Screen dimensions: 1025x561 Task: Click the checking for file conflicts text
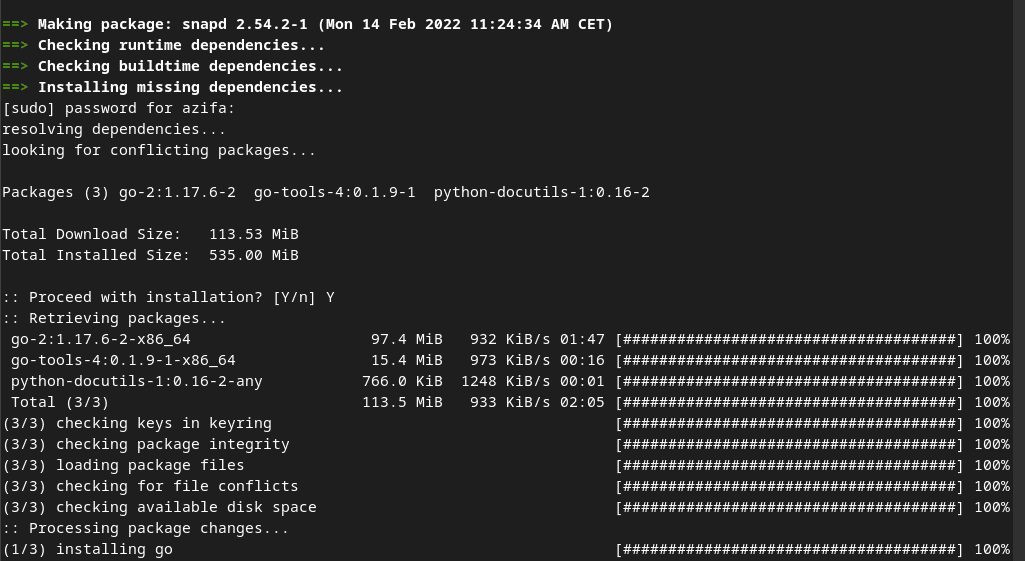[x=176, y=486]
